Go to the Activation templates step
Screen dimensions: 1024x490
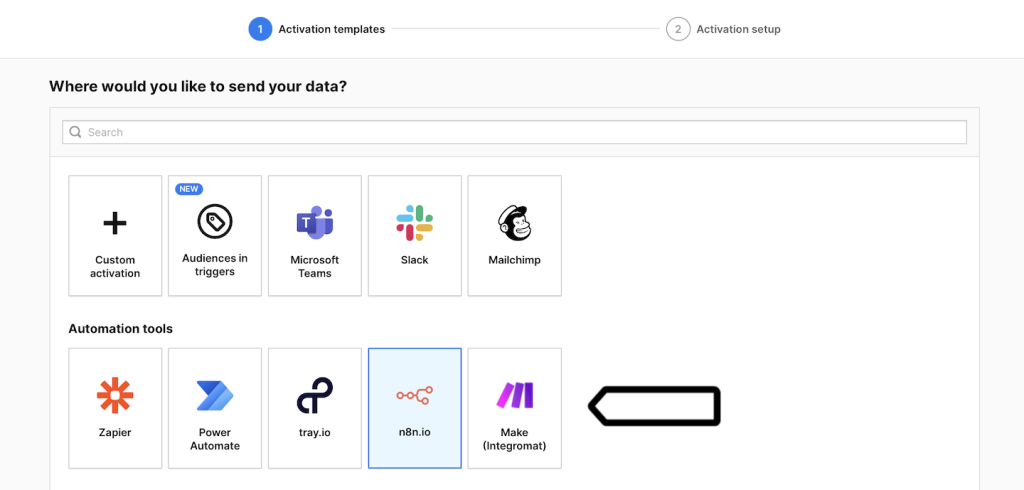point(331,30)
